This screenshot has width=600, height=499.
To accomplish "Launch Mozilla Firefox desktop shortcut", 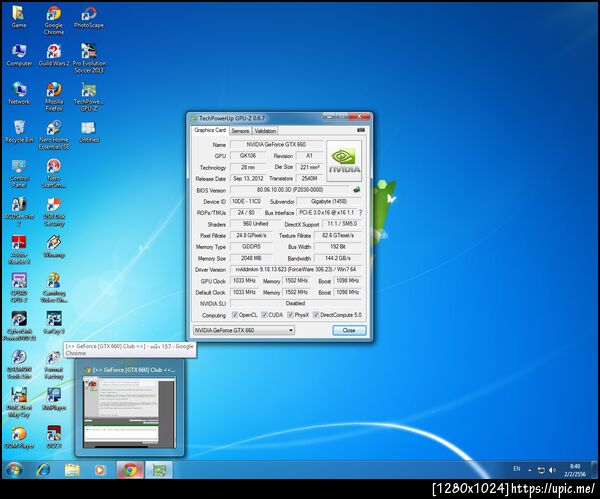I will 54,96.
